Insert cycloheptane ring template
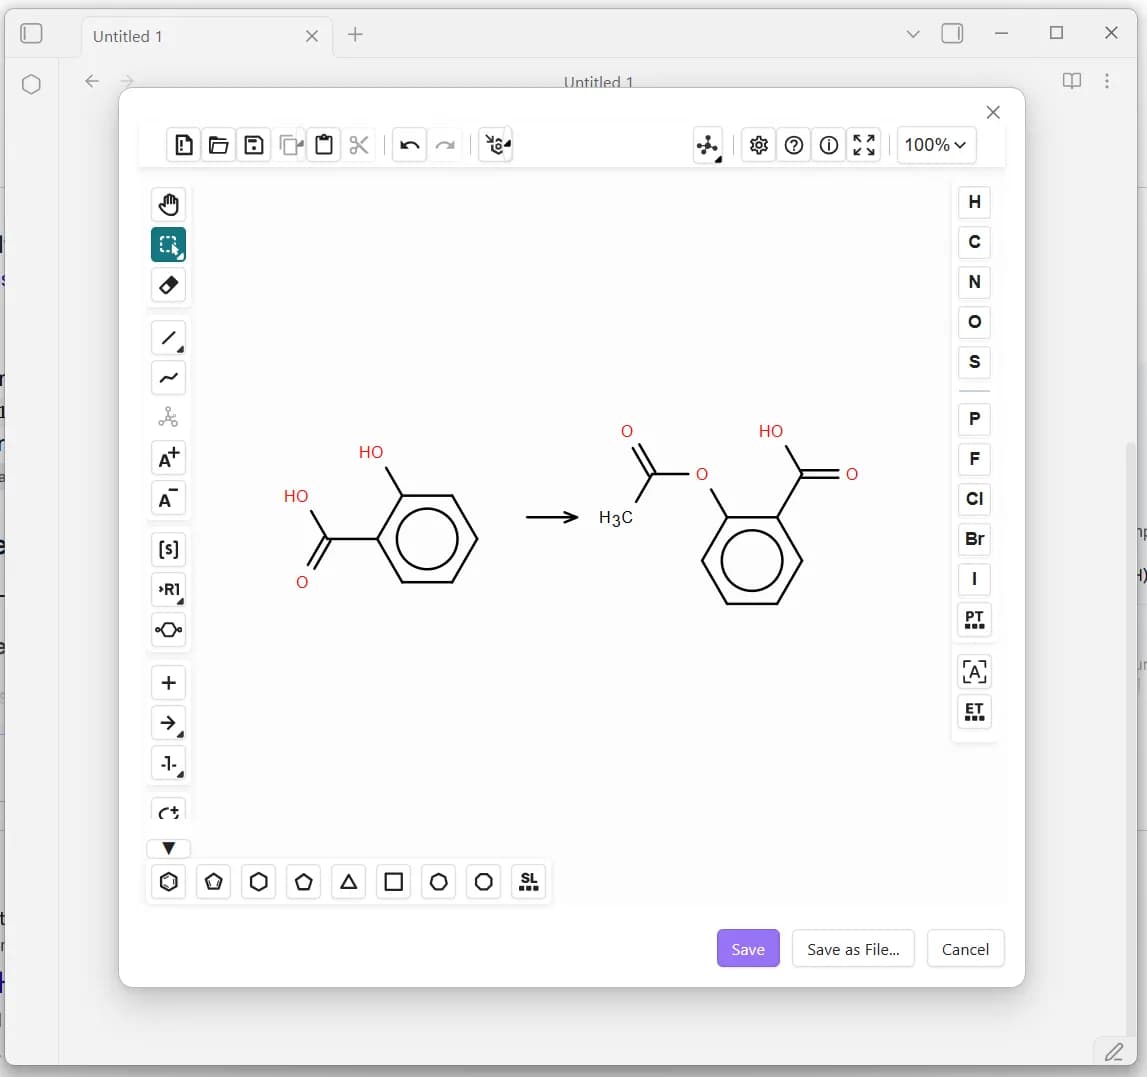Image resolution: width=1147 pixels, height=1077 pixels. [x=439, y=882]
